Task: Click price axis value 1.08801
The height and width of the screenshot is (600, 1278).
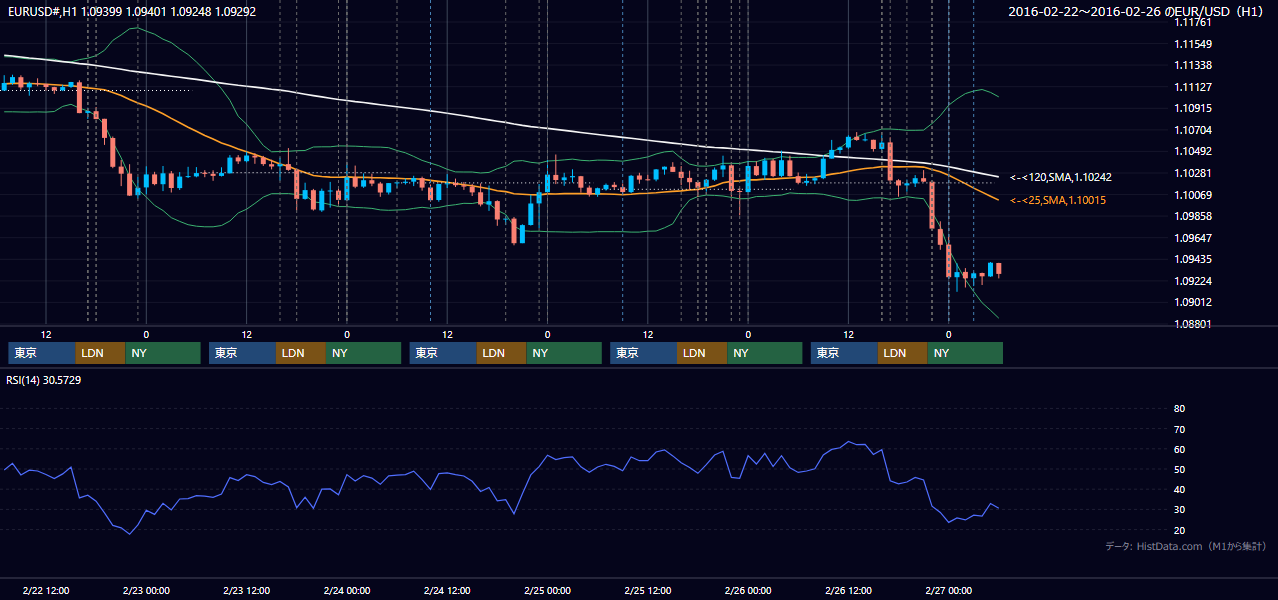Action: click(x=1192, y=325)
